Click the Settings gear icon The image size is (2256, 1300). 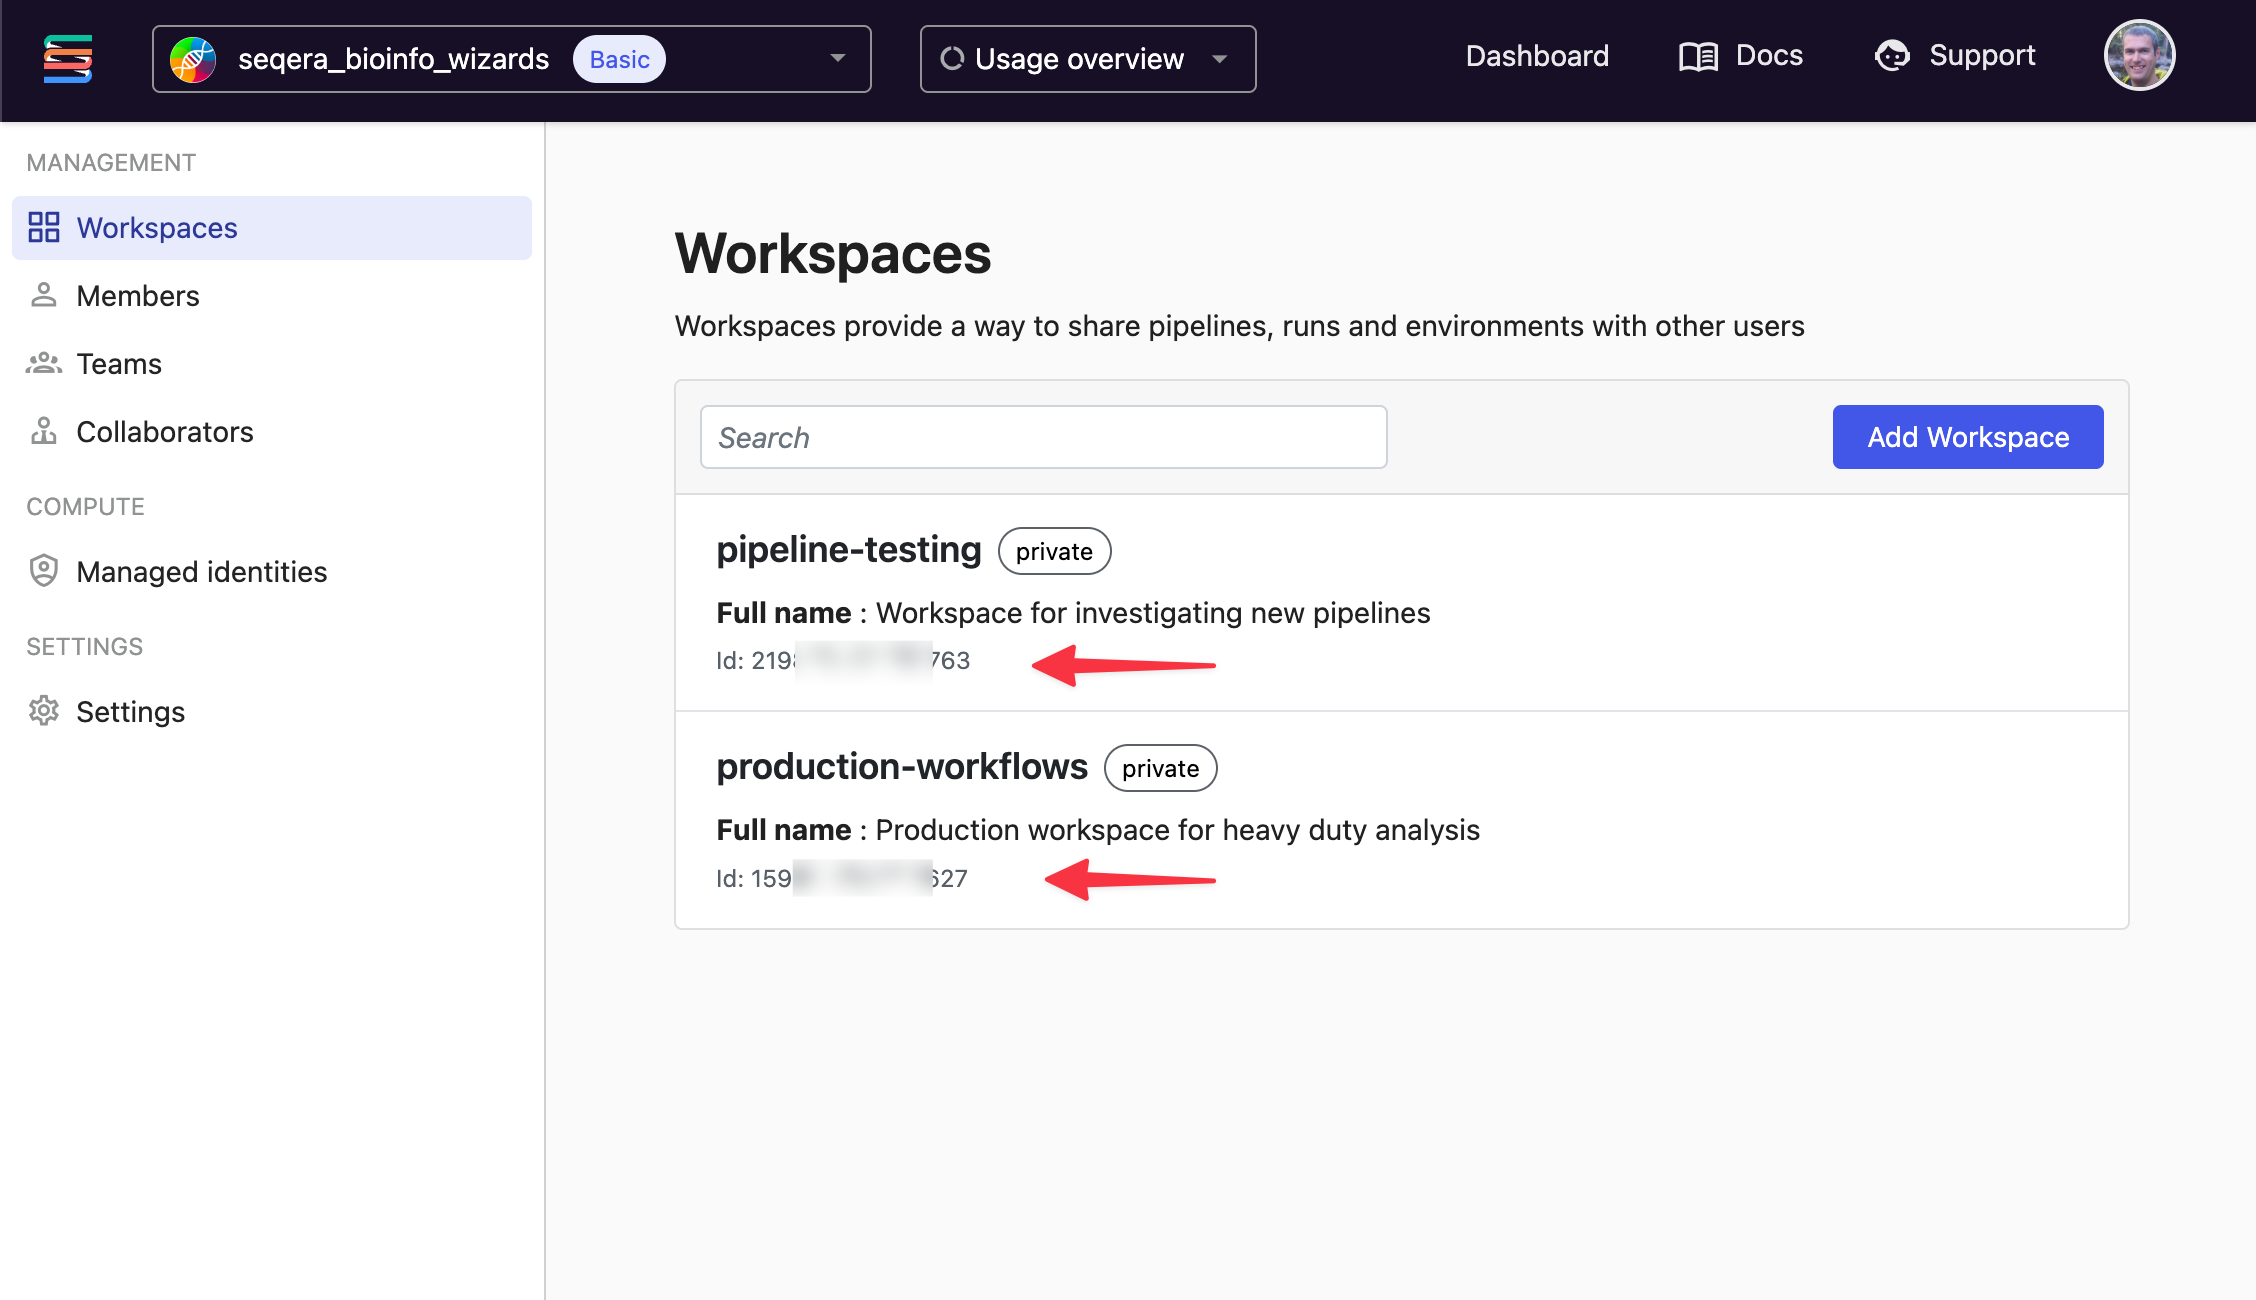pos(44,711)
